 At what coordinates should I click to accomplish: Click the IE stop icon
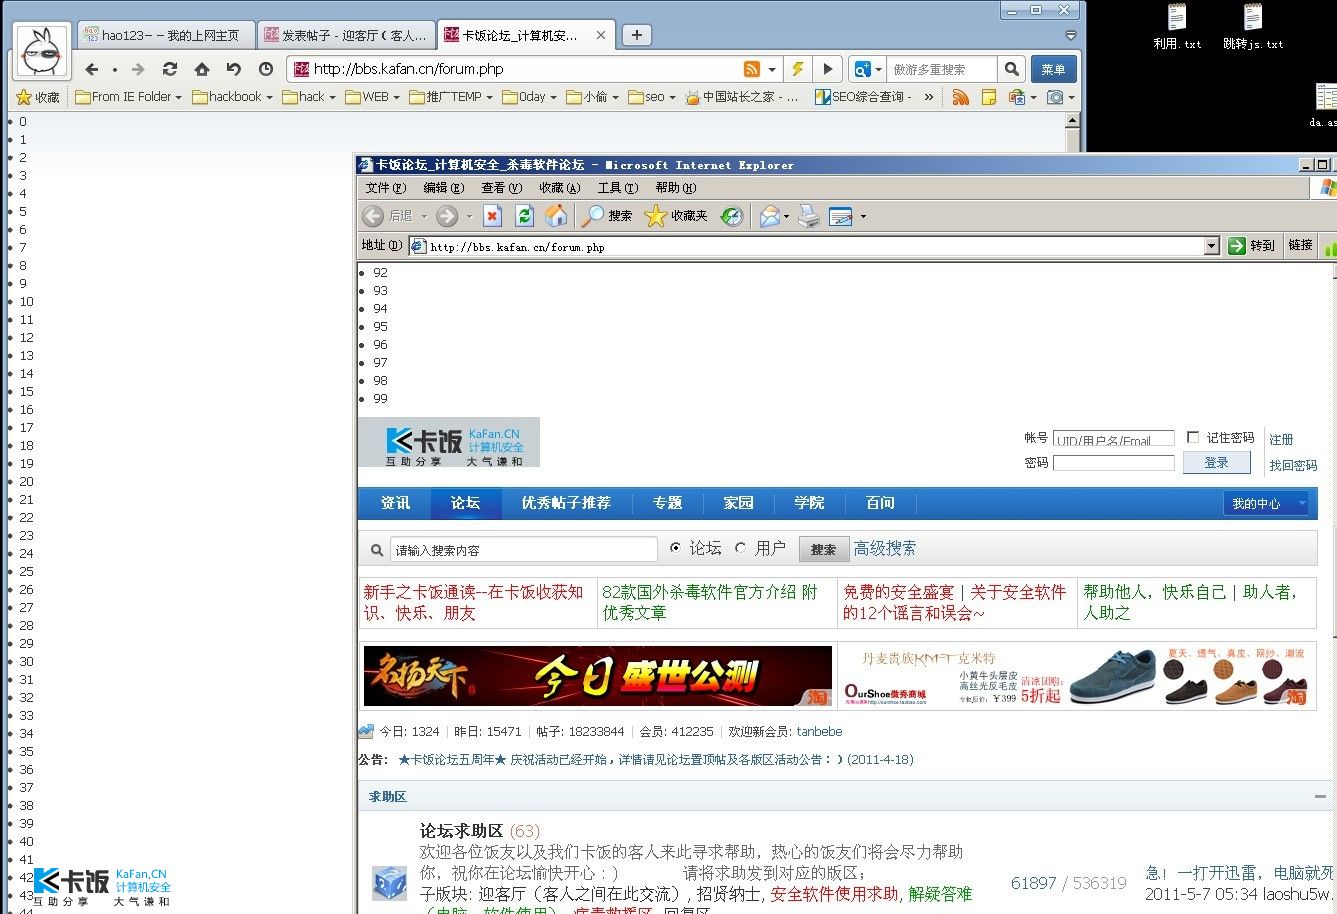(x=492, y=215)
